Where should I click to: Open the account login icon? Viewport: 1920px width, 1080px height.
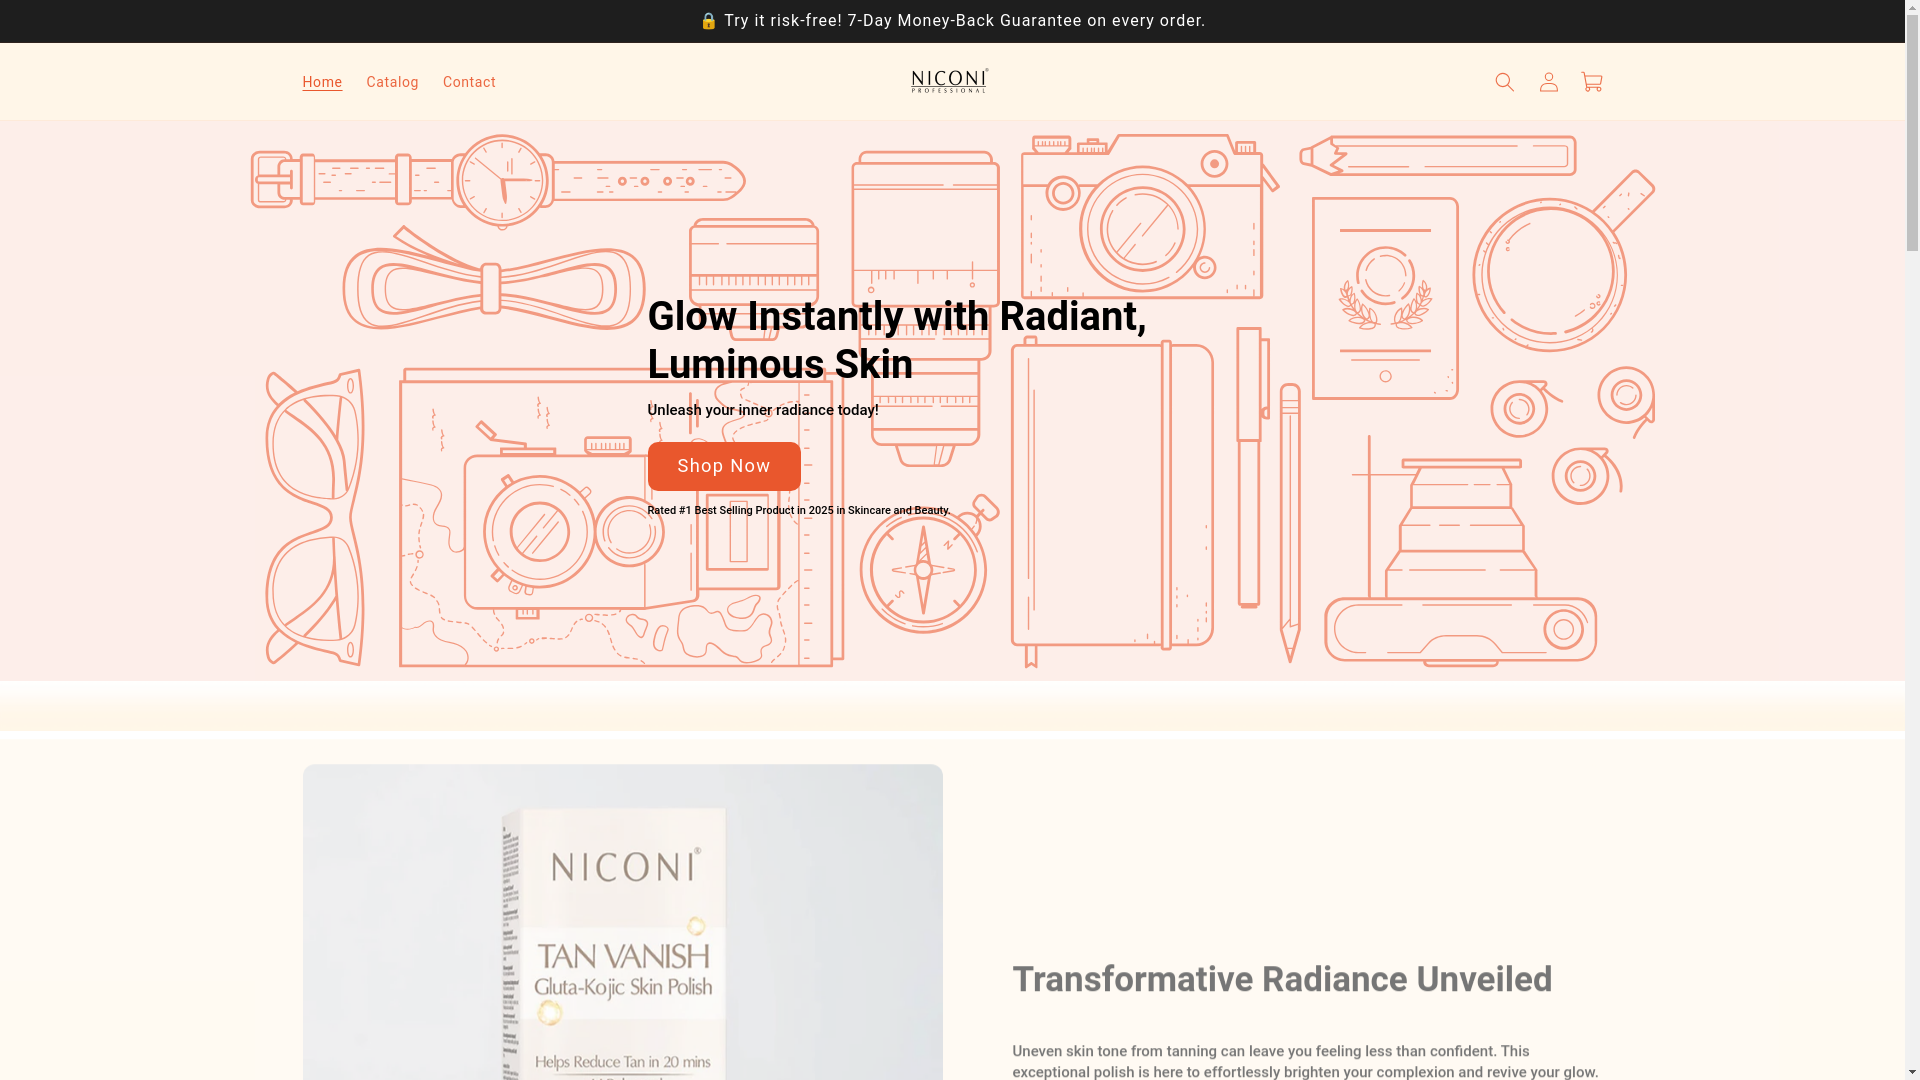[1548, 82]
